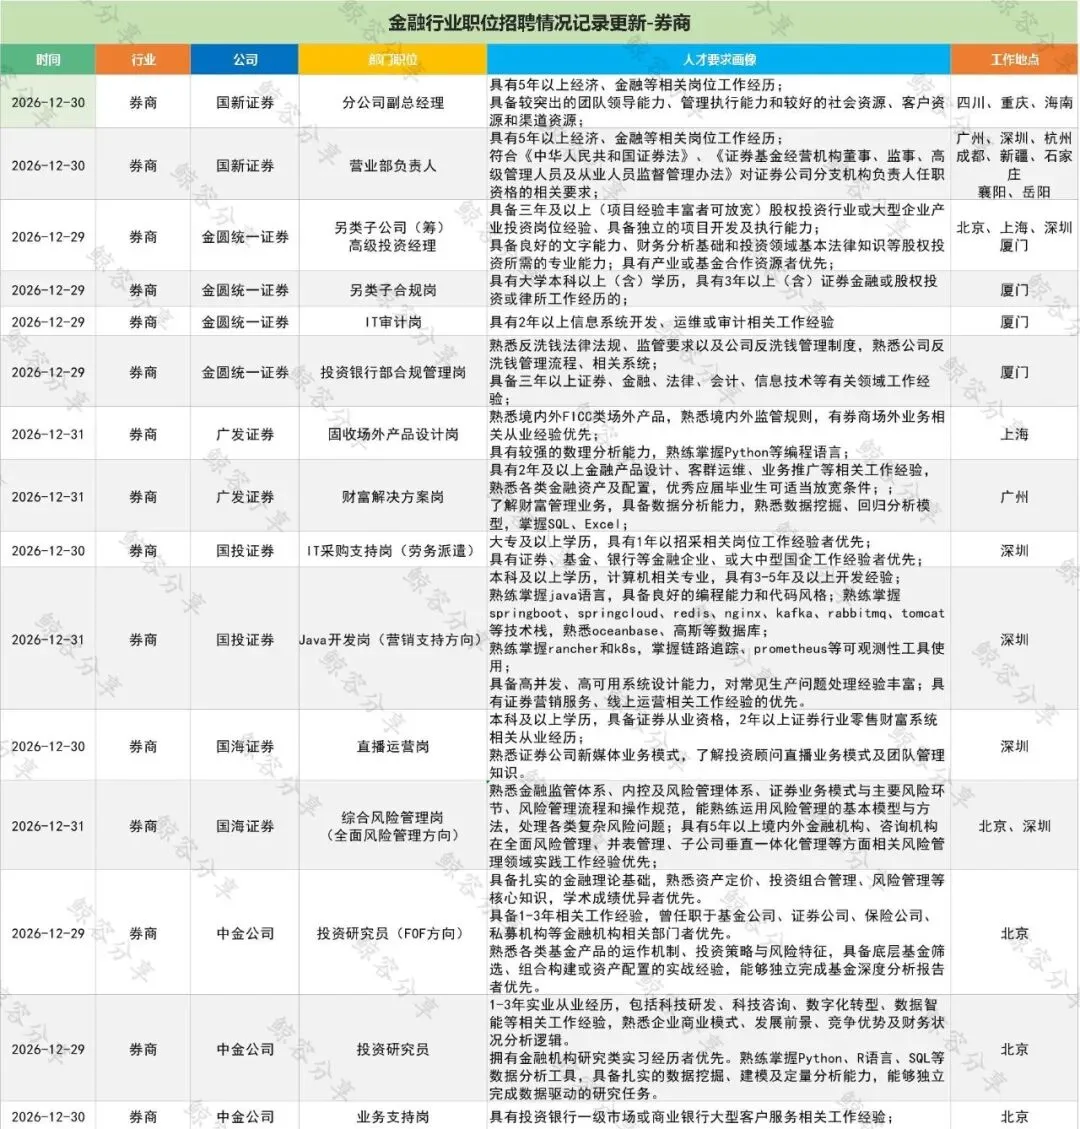Viewport: 1080px width, 1129px height.
Task: Click requirements text for 另类子合规岗
Action: [x=714, y=289]
